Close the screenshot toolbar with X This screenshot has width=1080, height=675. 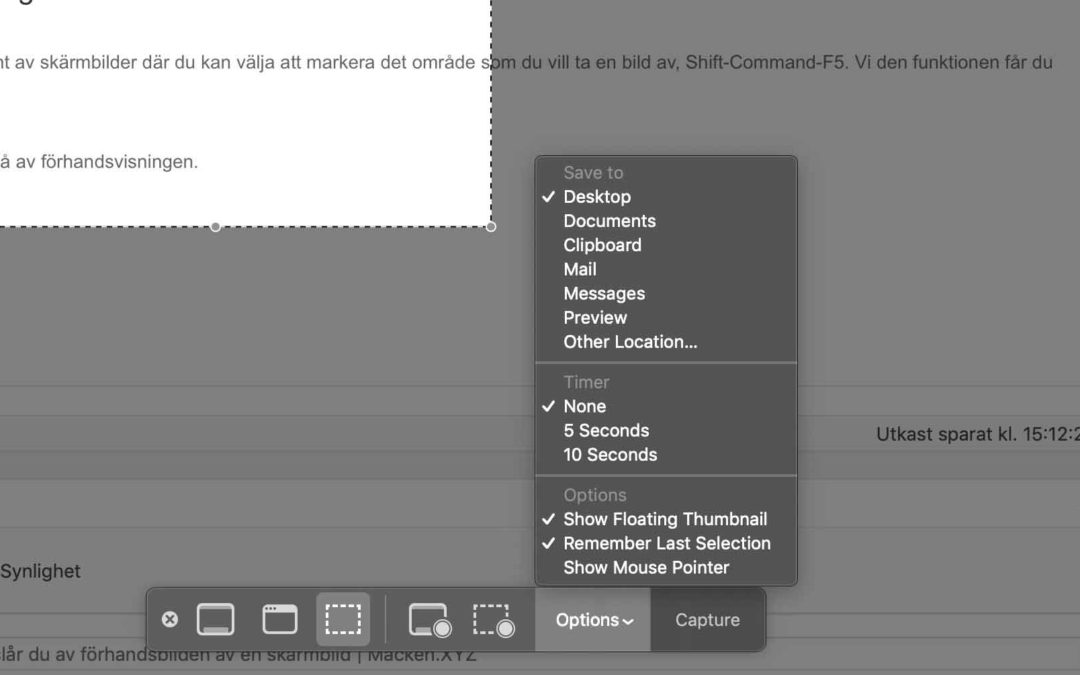click(170, 620)
